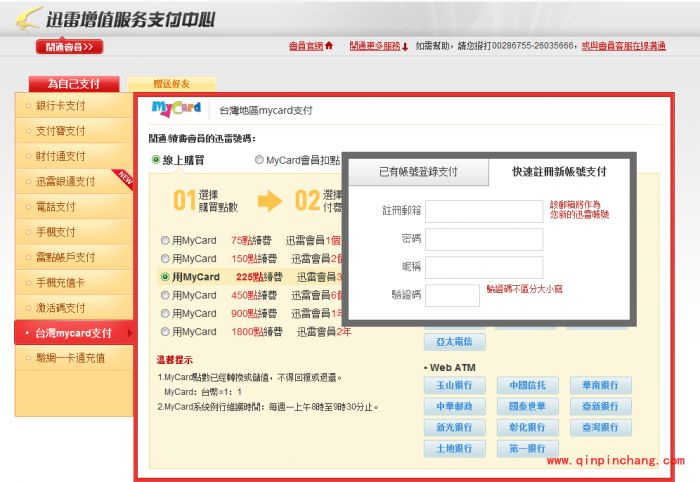Viewport: 700px width, 482px height.
Task: Click the down arrow beside 開通更多服務
Action: (405, 46)
